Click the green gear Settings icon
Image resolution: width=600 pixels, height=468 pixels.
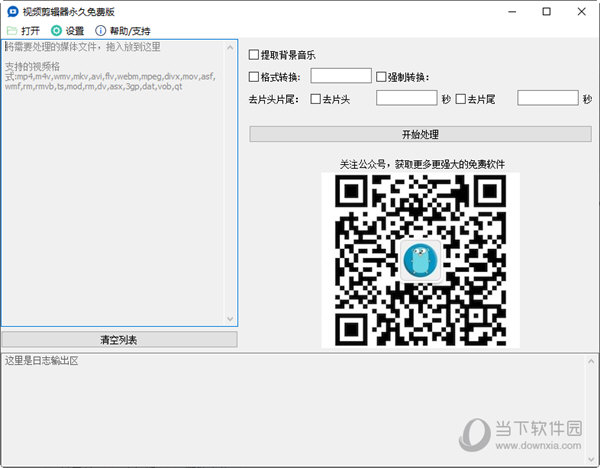pos(56,31)
